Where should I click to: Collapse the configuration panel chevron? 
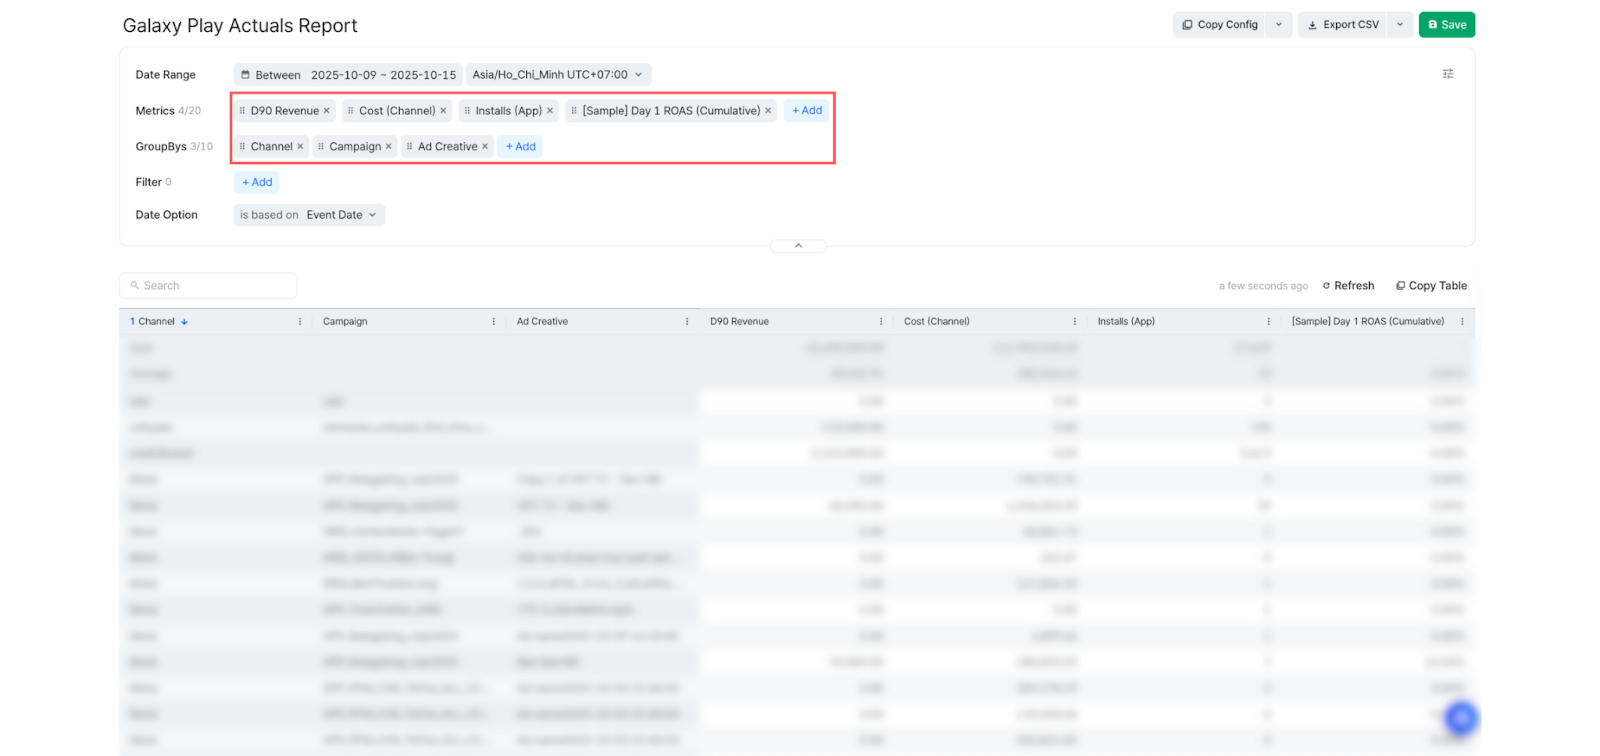point(798,246)
